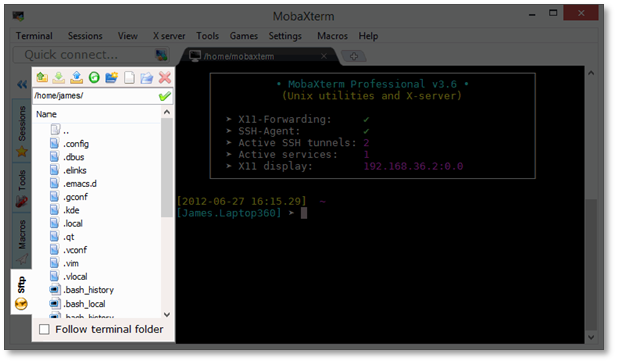
Task: Open the Macros sidebar tab
Action: [22, 241]
